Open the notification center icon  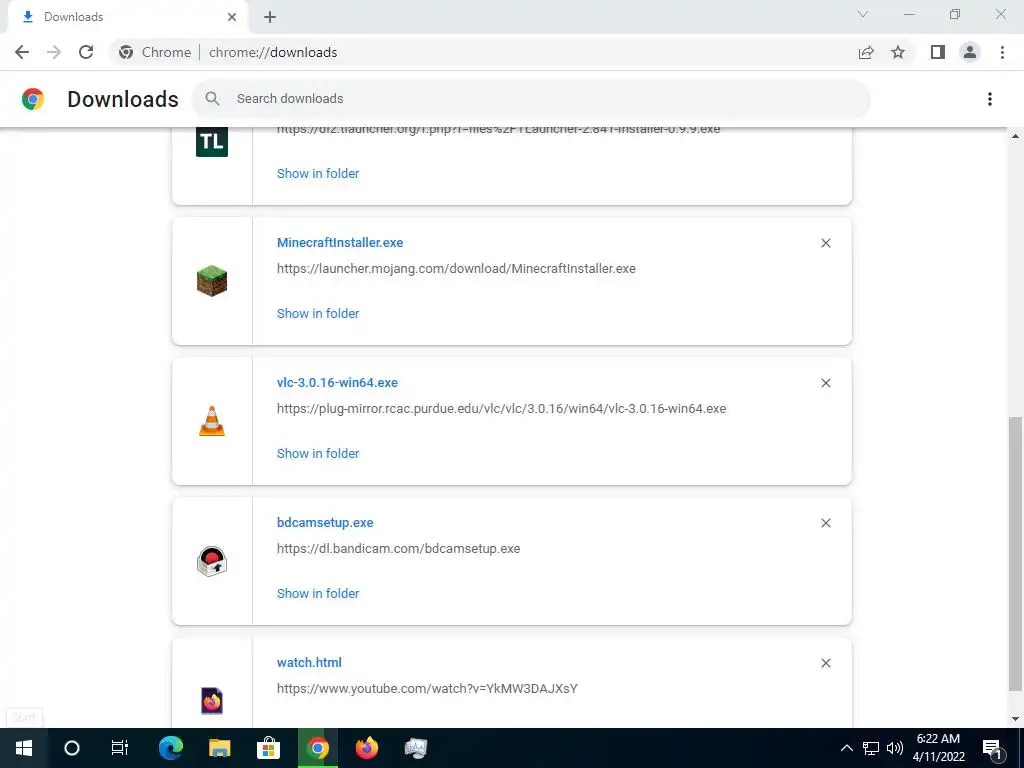993,748
